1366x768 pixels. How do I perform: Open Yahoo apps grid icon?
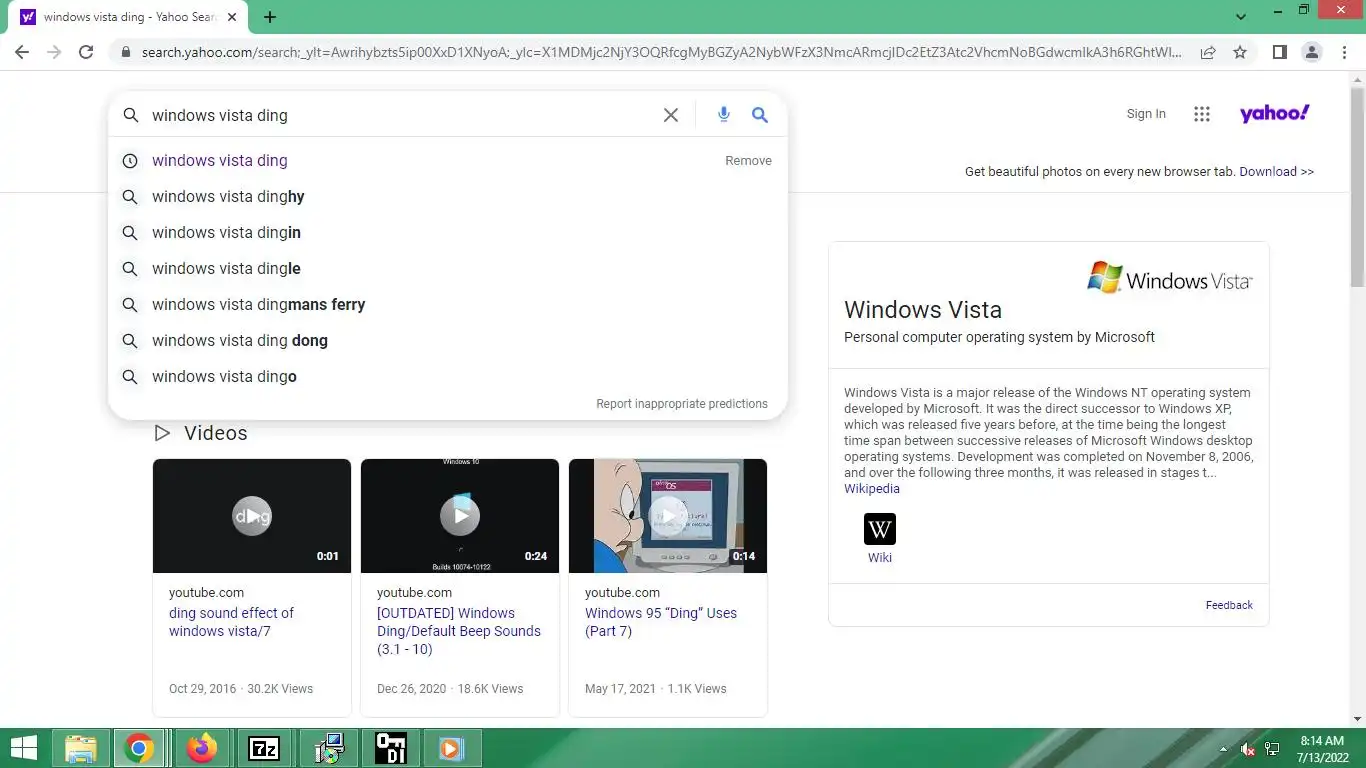1202,114
